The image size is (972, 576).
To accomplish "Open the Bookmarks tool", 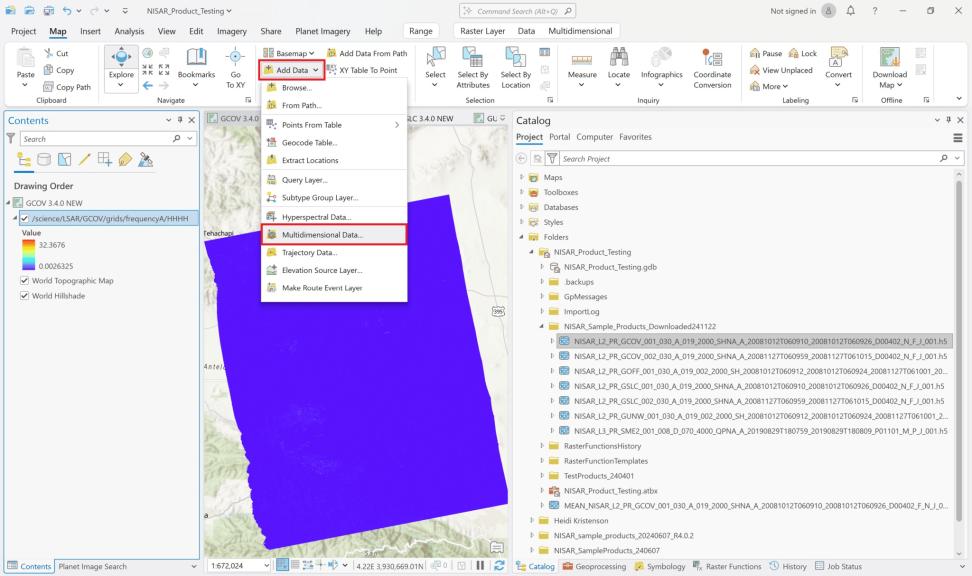I will coord(196,68).
